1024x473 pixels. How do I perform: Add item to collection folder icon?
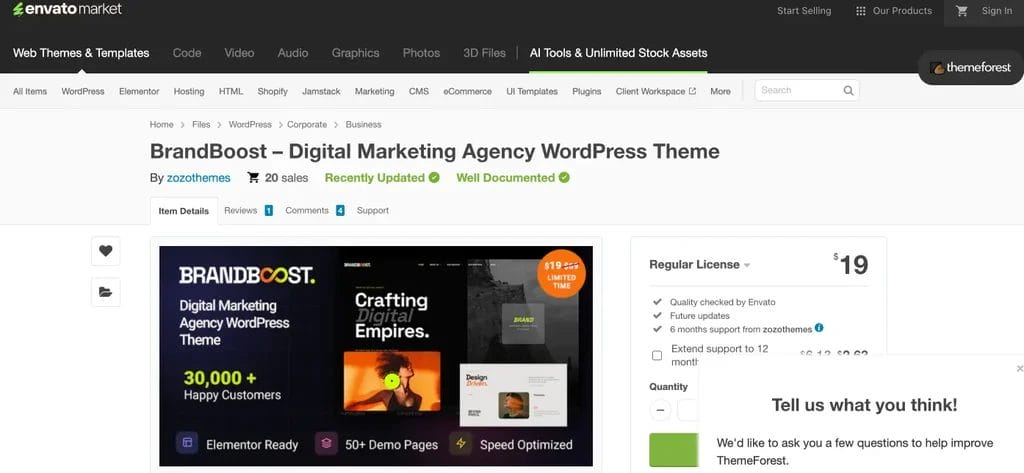pyautogui.click(x=106, y=292)
